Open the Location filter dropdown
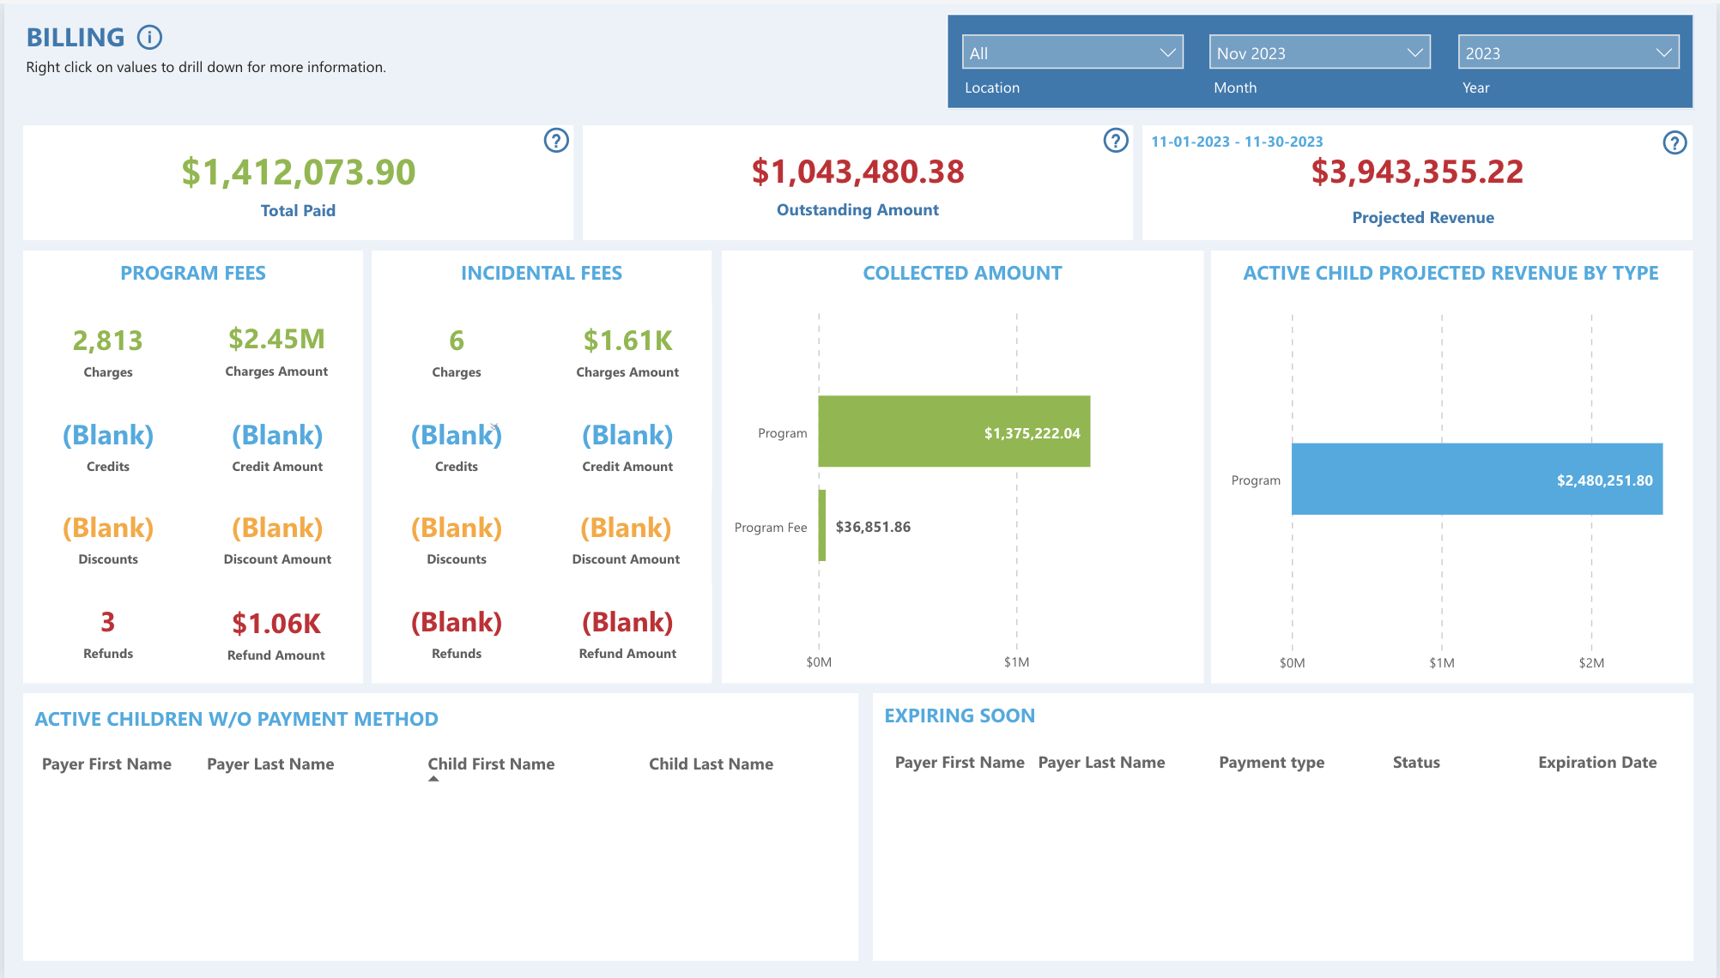 point(1071,51)
